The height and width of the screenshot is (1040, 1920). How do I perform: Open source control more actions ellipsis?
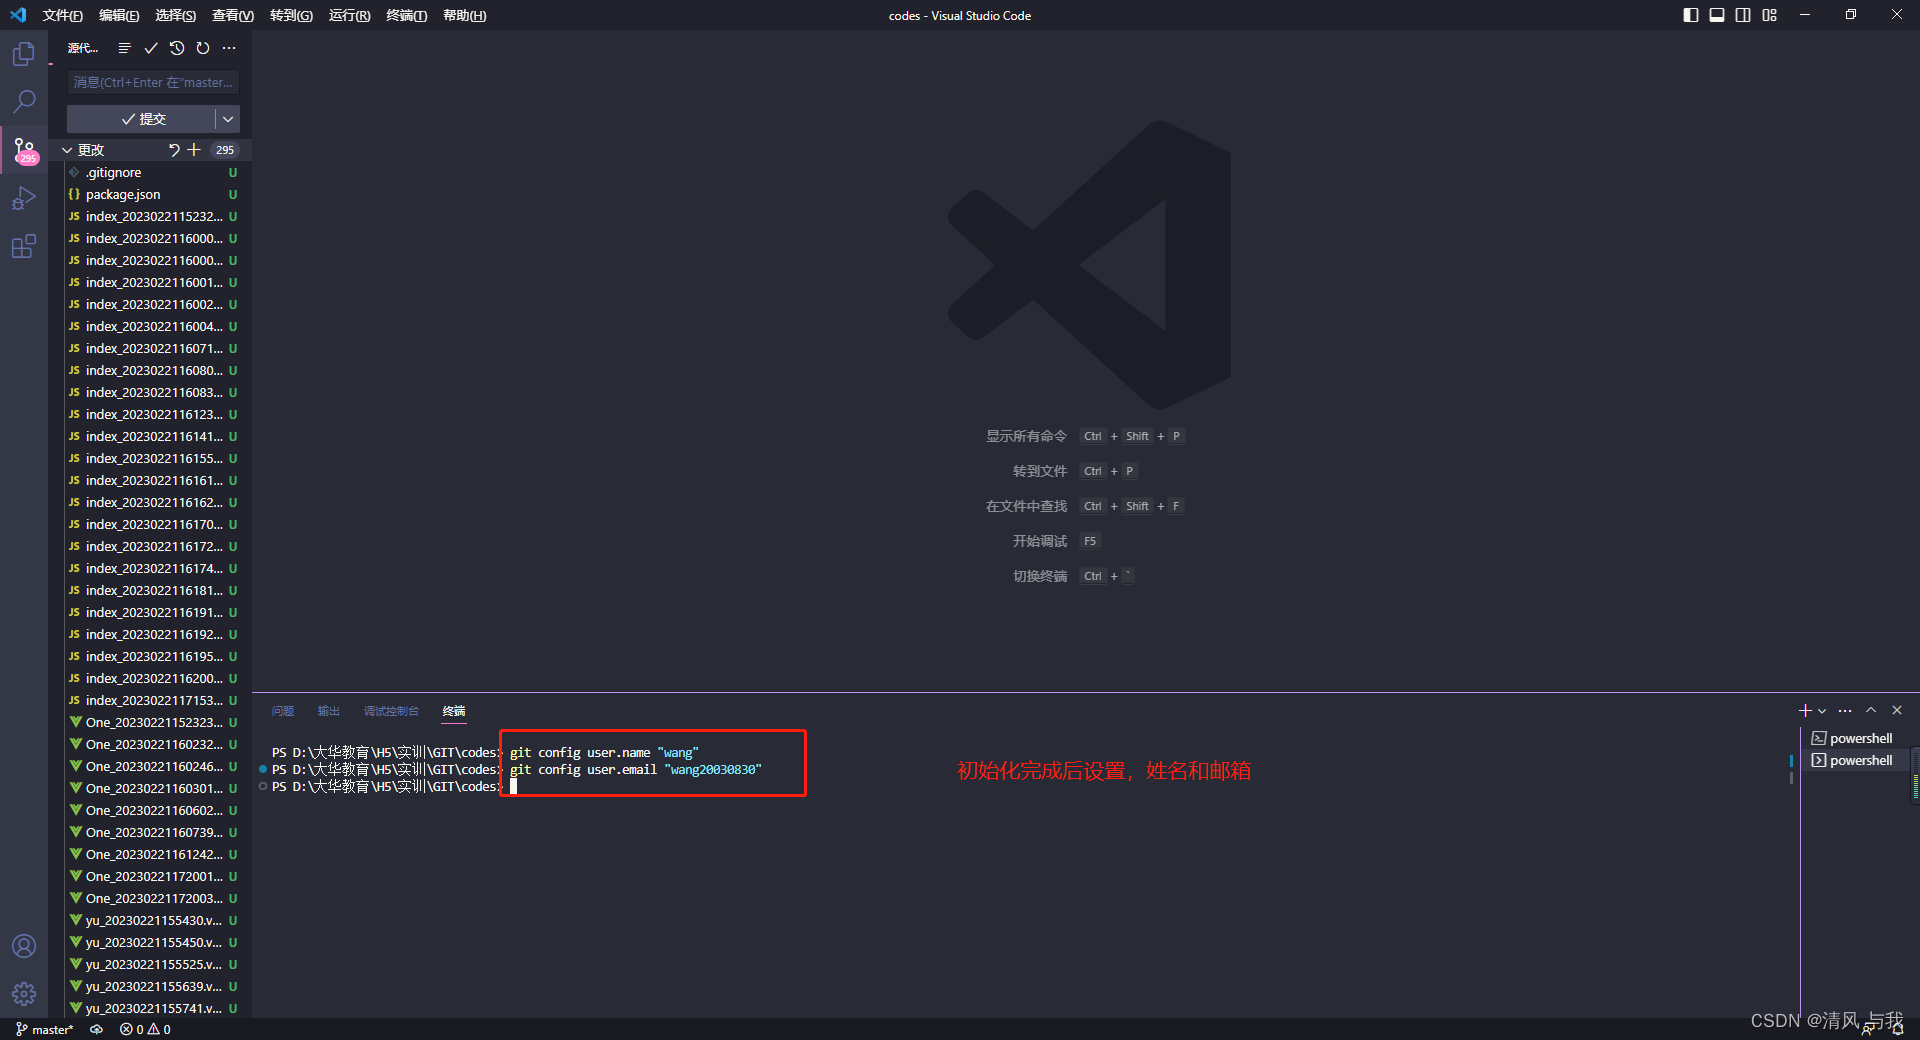pyautogui.click(x=229, y=48)
